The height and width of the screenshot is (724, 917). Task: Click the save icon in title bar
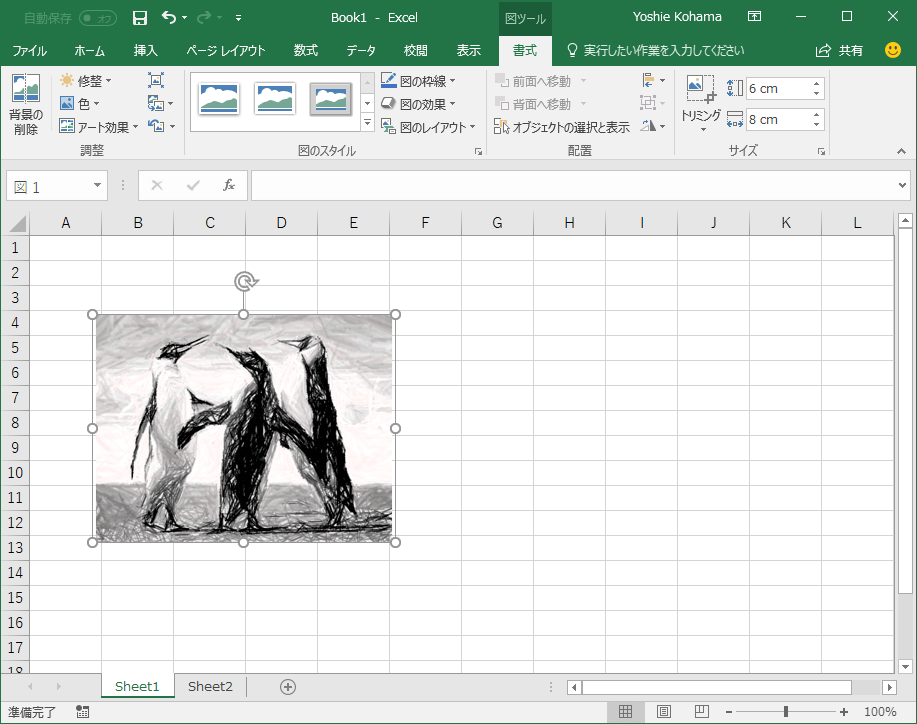[140, 18]
